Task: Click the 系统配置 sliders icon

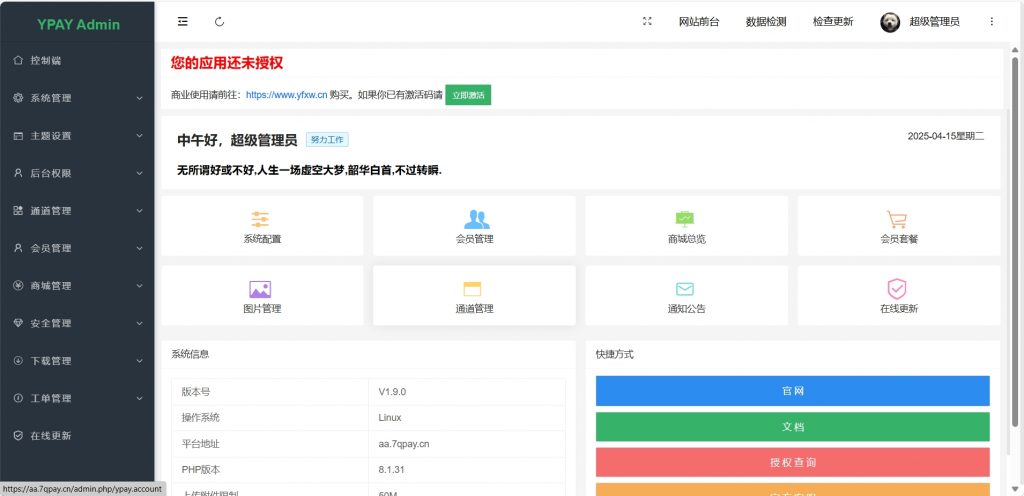Action: (x=260, y=219)
